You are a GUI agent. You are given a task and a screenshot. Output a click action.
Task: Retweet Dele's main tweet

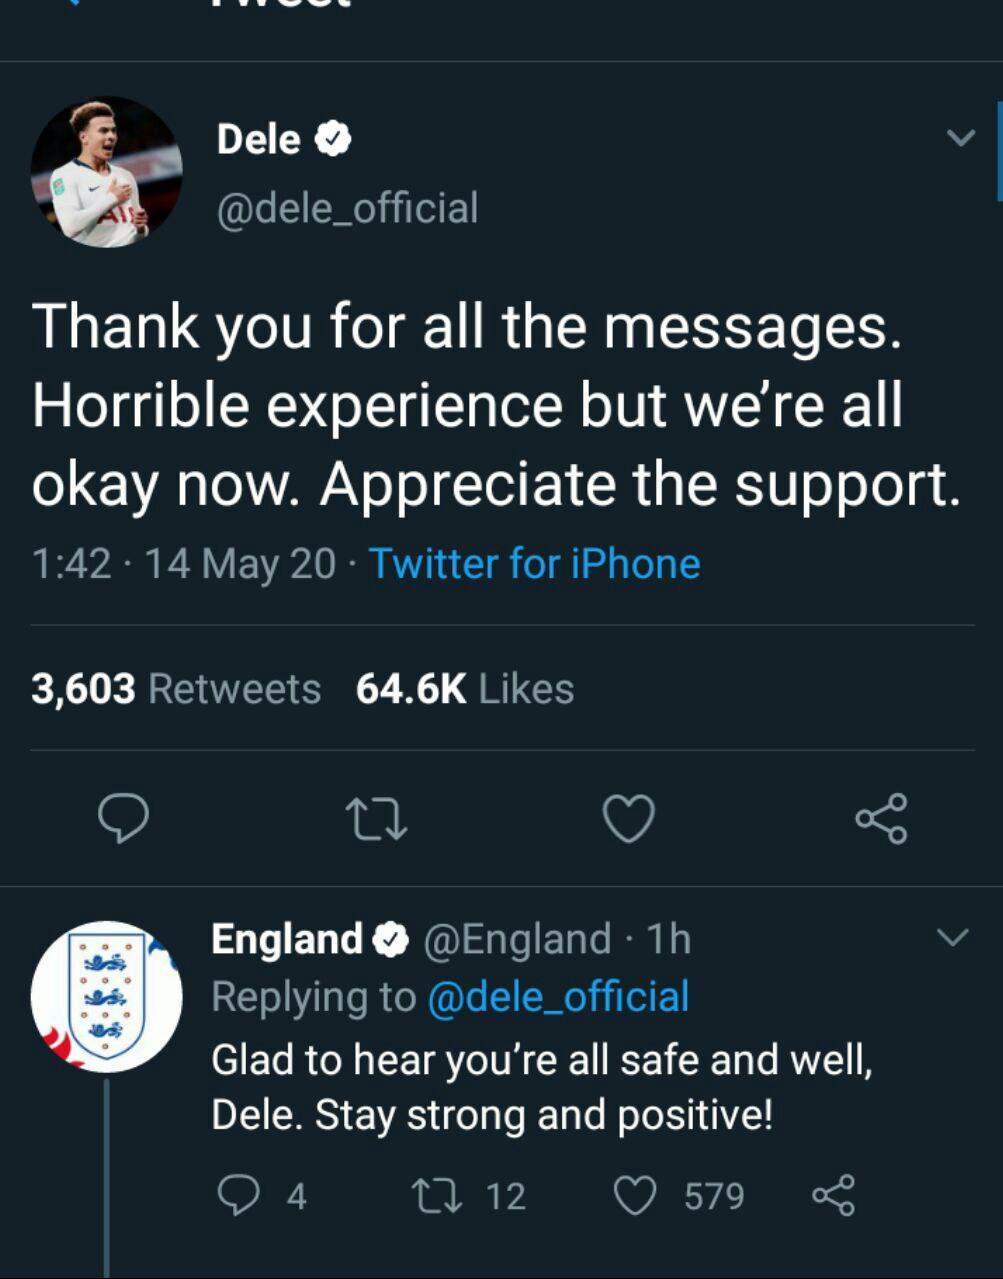(x=376, y=819)
